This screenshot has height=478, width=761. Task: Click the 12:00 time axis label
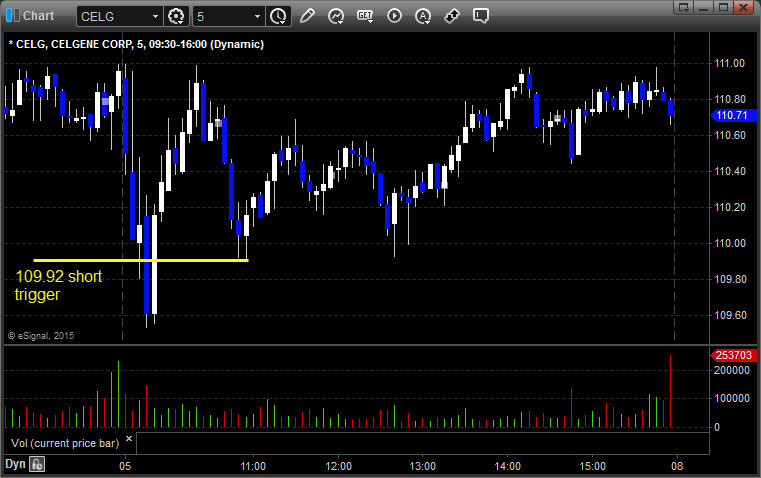(338, 466)
